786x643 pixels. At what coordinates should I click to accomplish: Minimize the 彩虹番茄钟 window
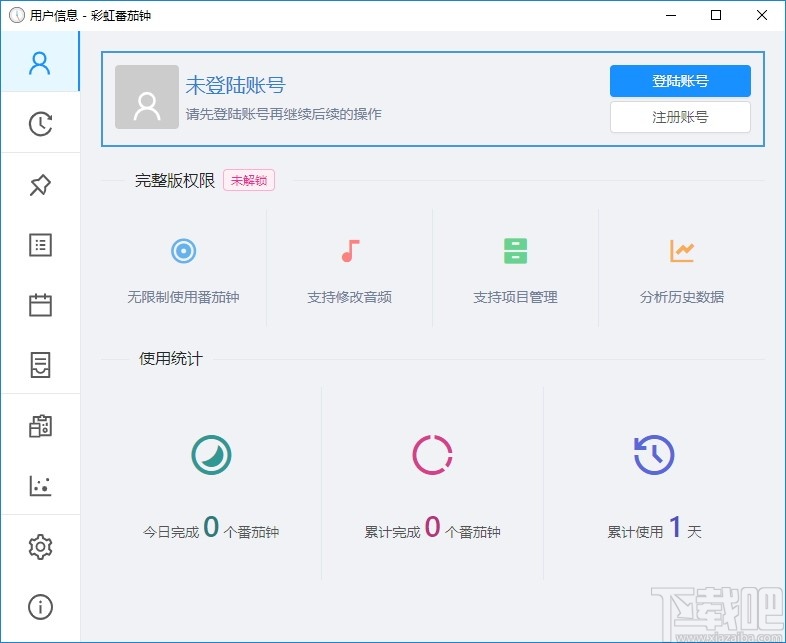(x=671, y=15)
